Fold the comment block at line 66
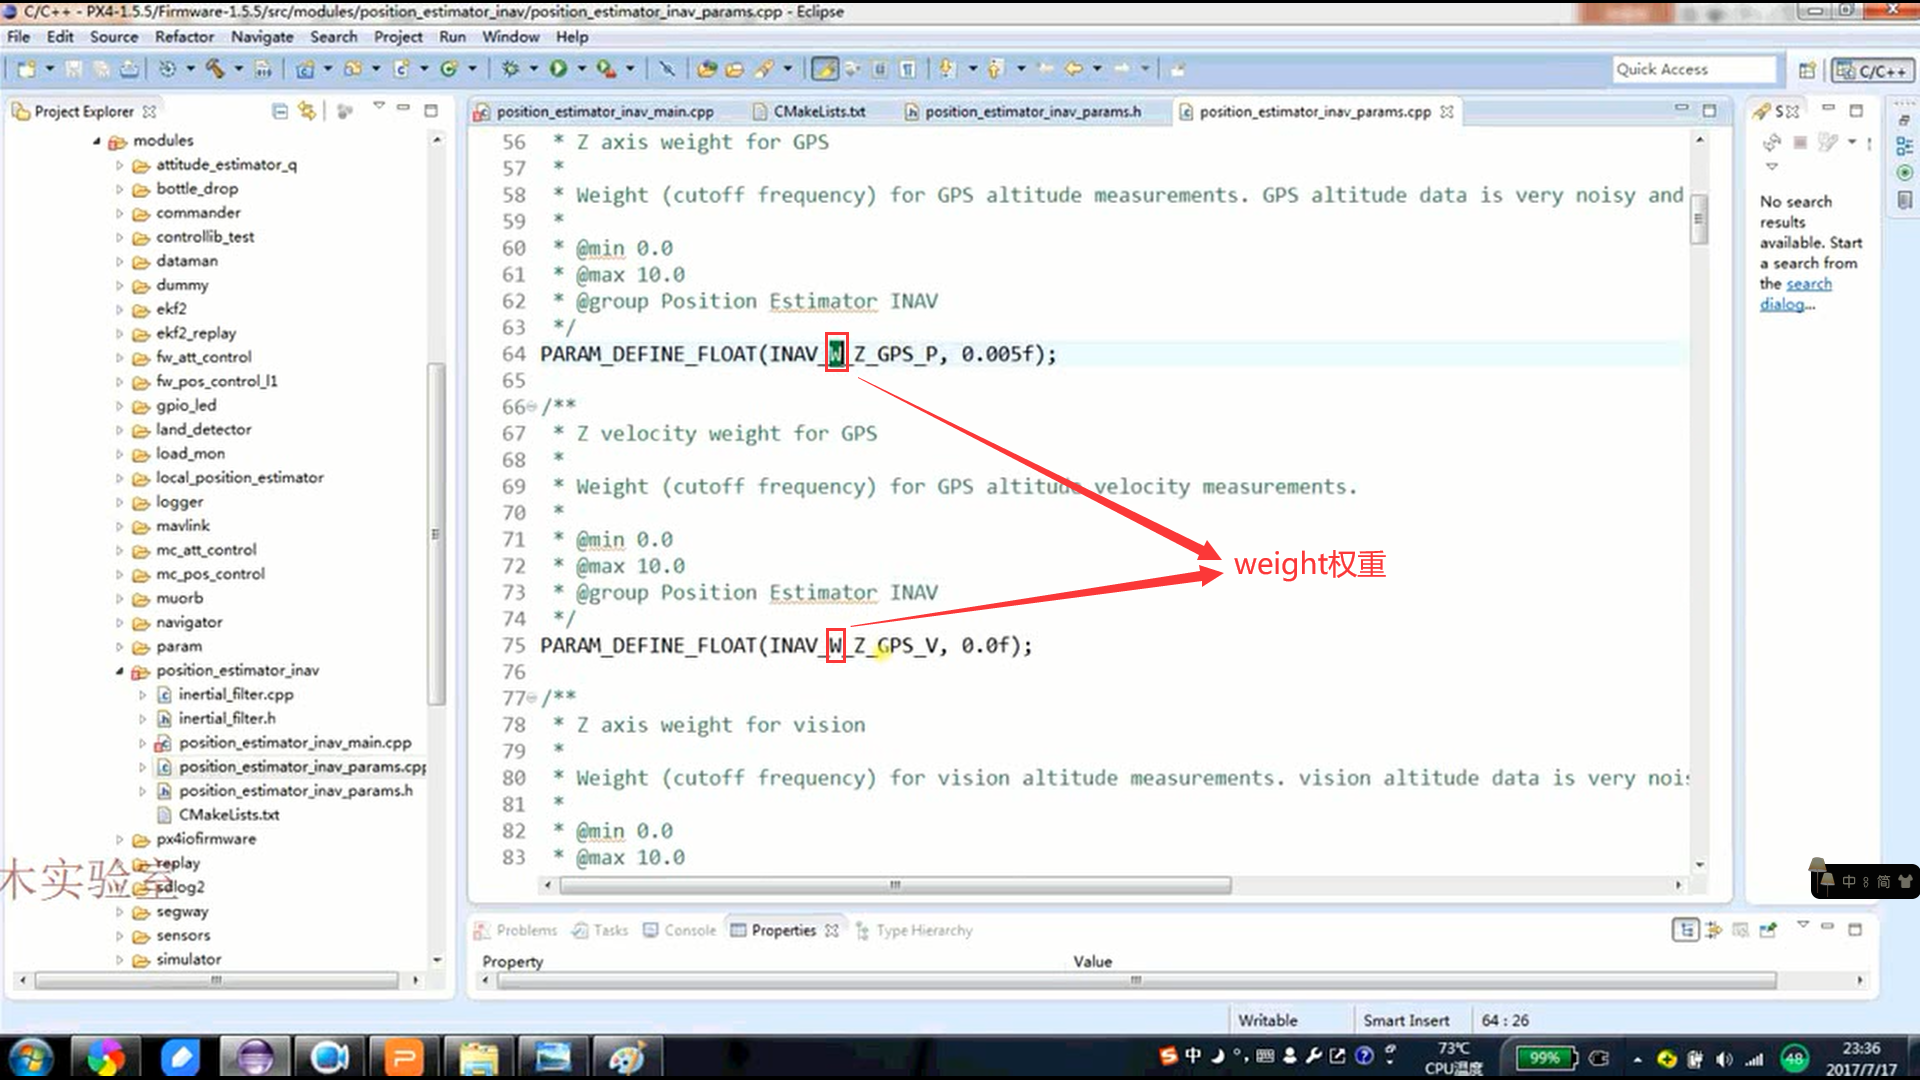Viewport: 1920px width, 1080px height. coord(531,407)
